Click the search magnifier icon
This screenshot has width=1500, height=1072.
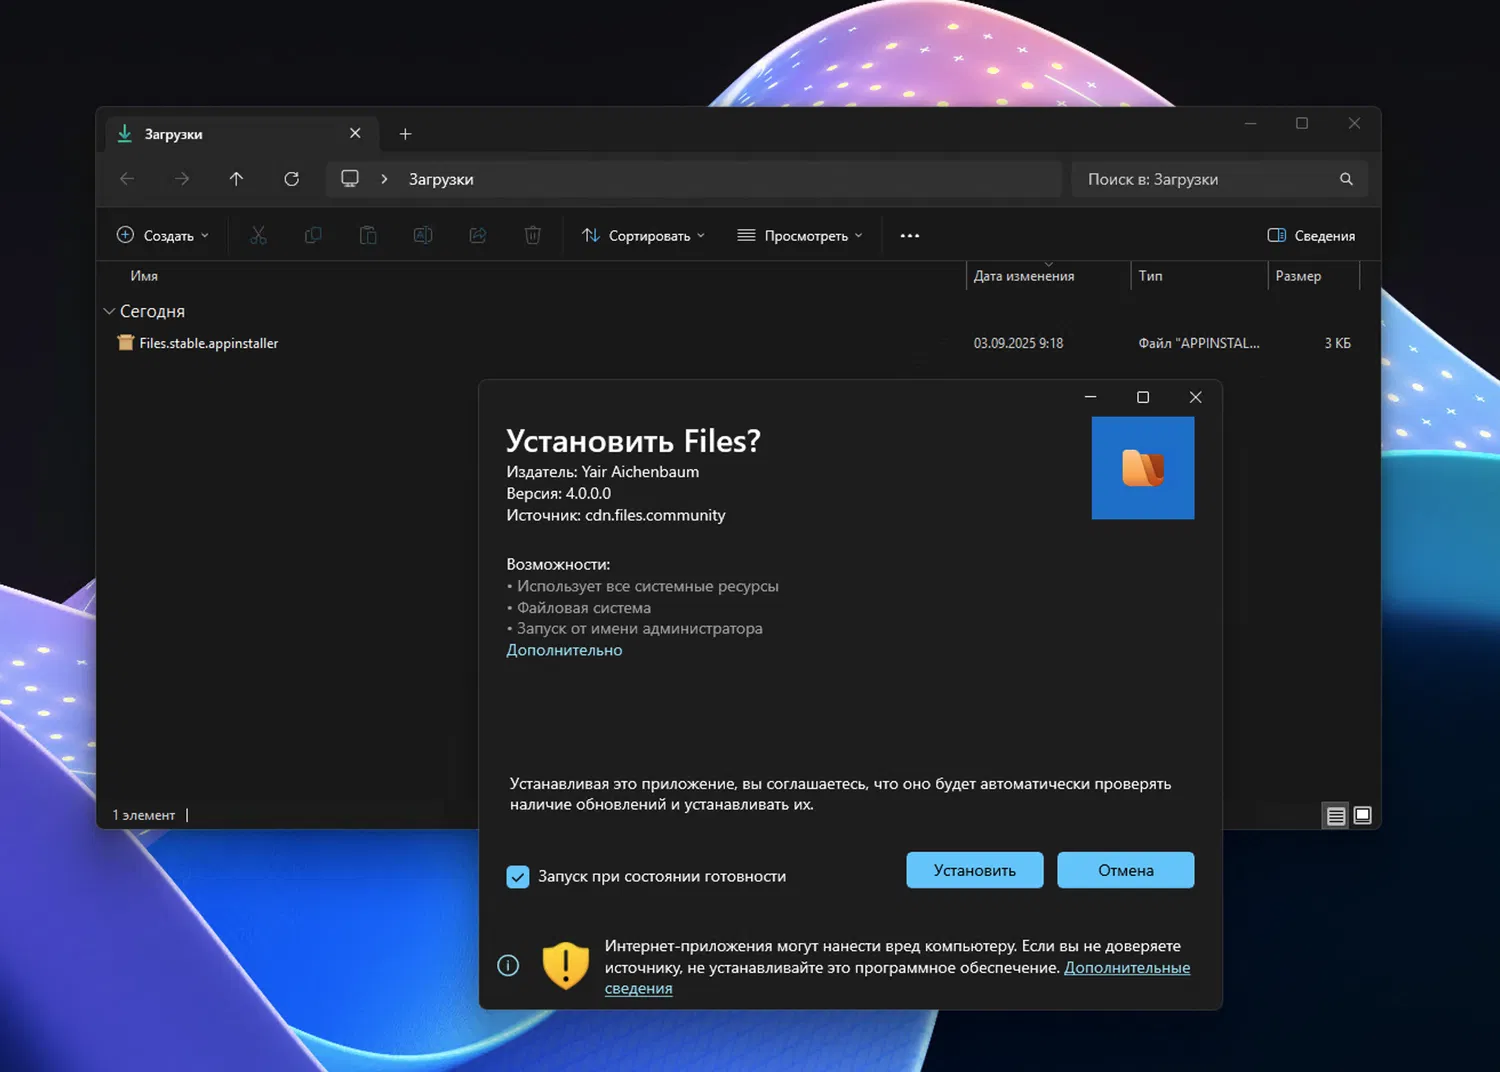tap(1346, 179)
